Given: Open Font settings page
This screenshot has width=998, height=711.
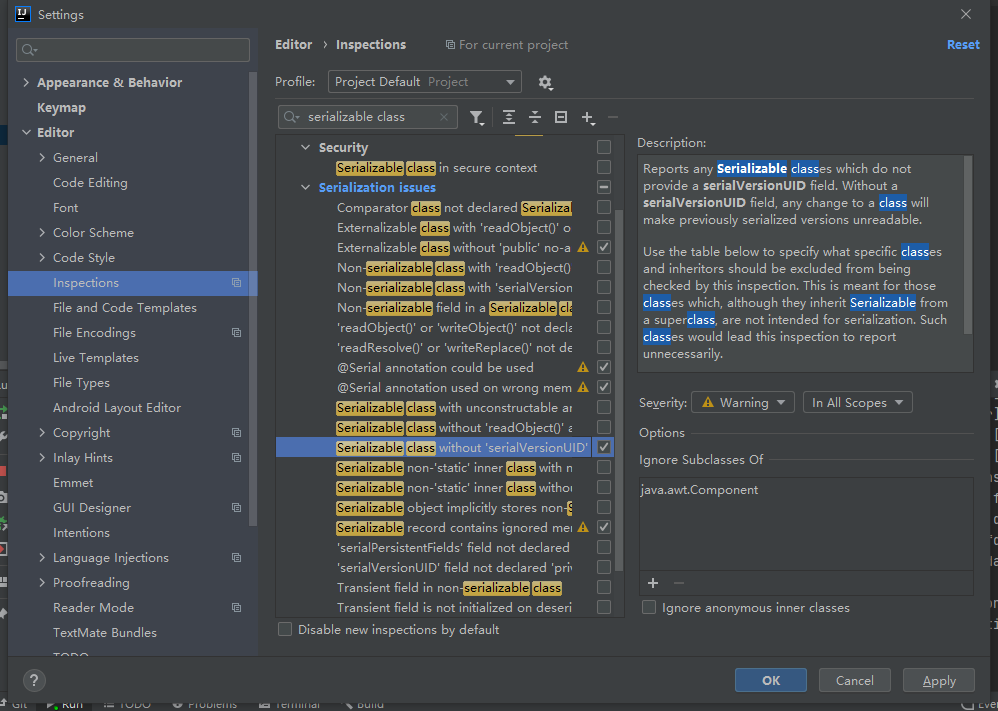Looking at the screenshot, I should (x=66, y=208).
